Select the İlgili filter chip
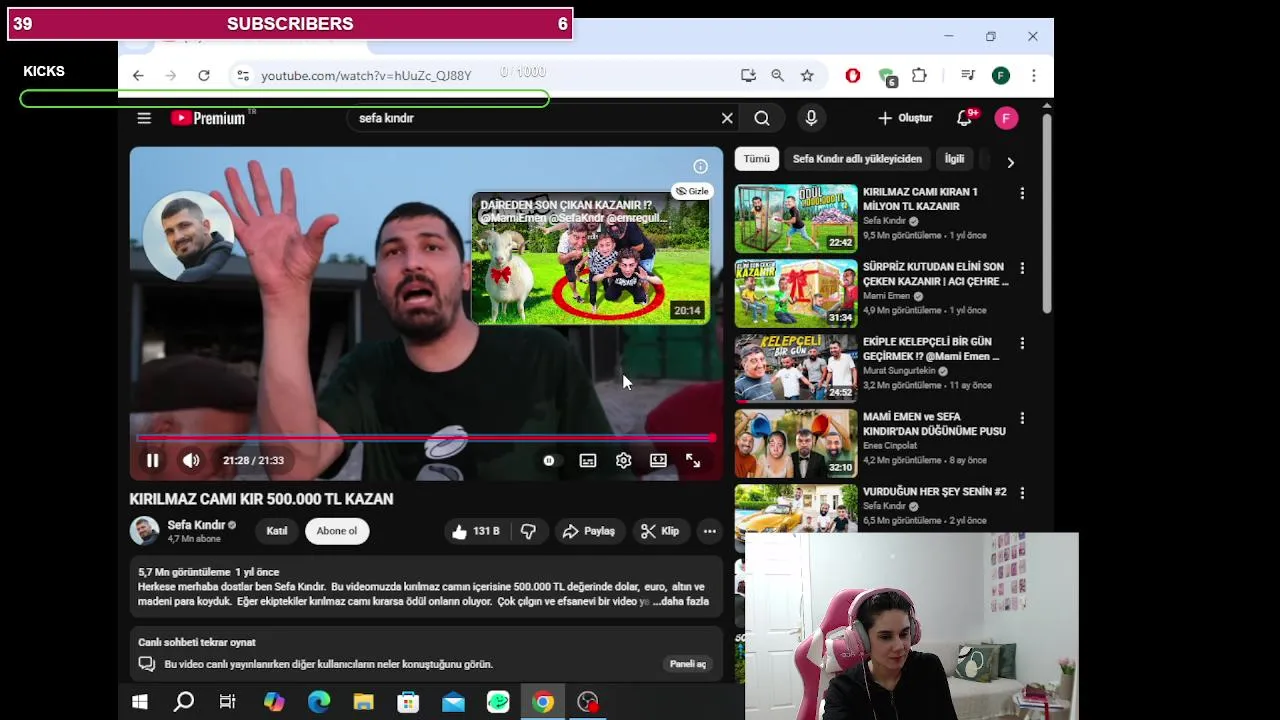This screenshot has height=720, width=1280. point(955,159)
